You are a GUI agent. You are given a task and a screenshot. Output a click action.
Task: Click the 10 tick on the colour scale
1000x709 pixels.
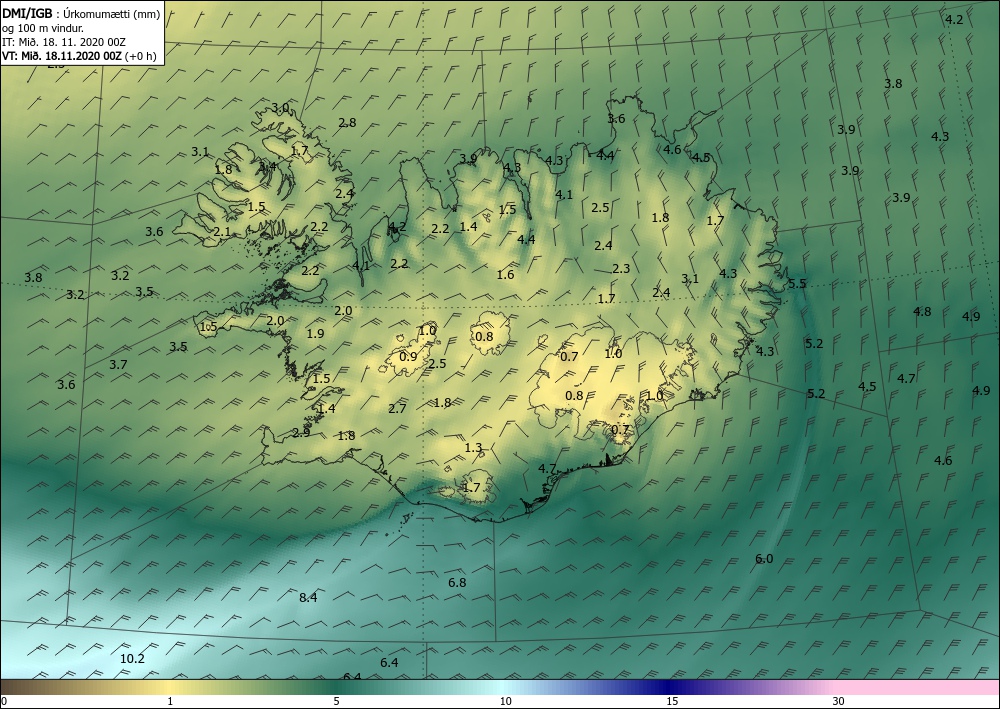tap(506, 701)
